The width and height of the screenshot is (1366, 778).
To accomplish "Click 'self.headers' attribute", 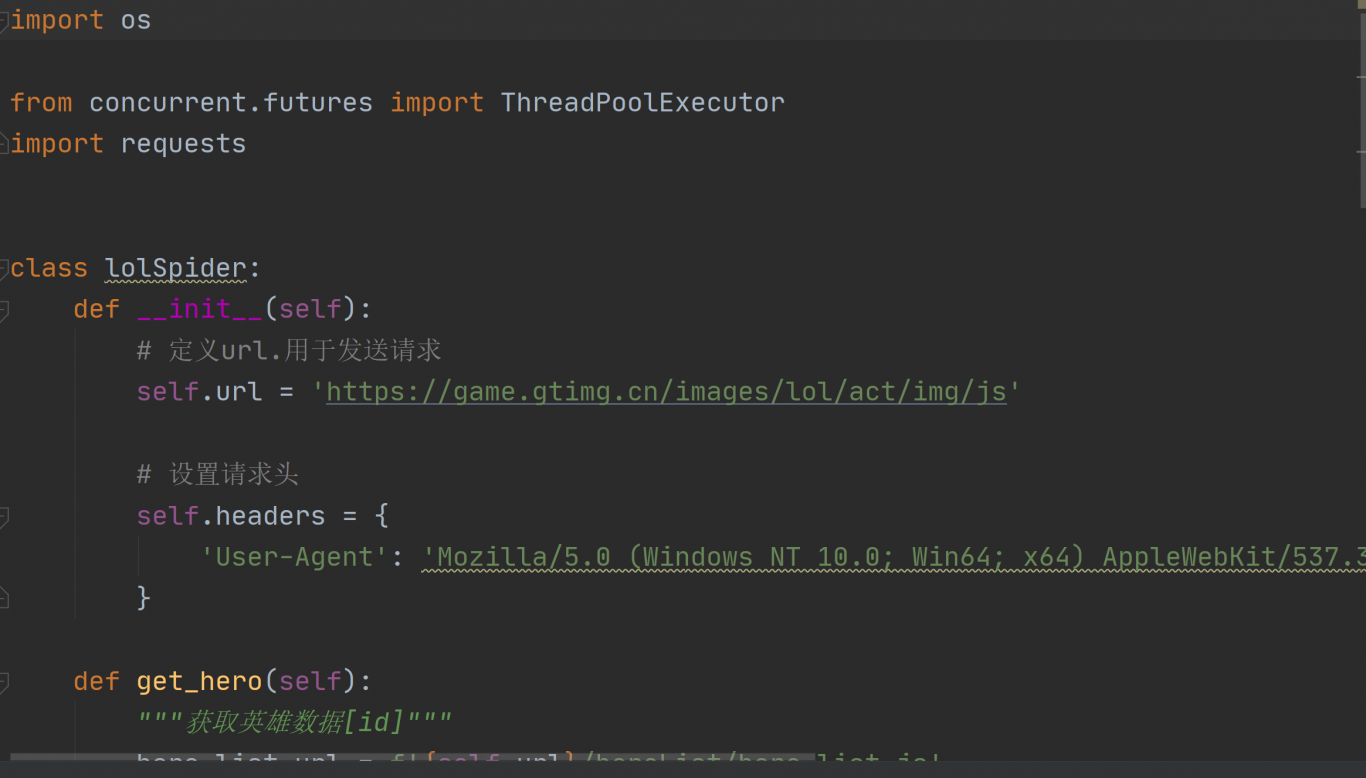I will [x=231, y=516].
